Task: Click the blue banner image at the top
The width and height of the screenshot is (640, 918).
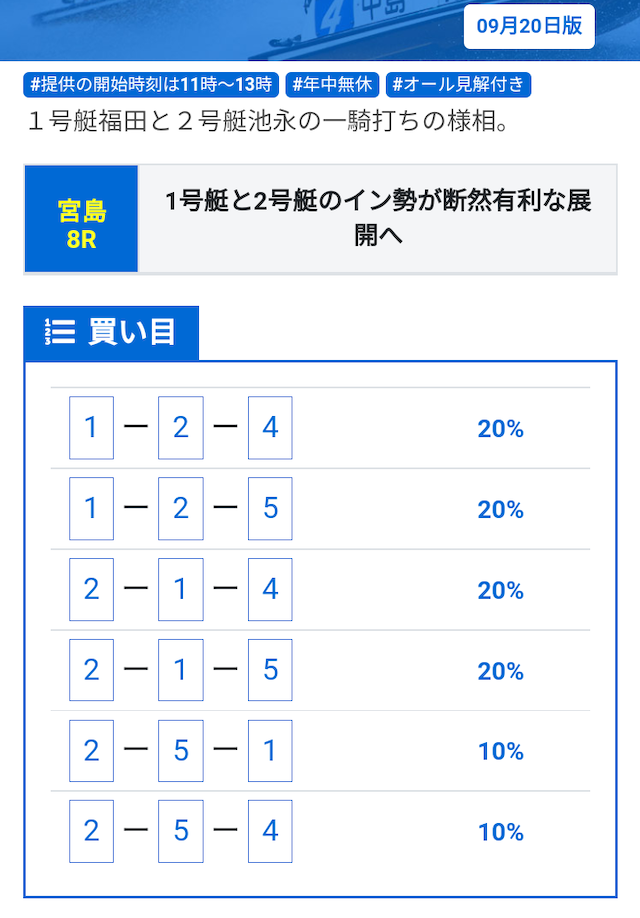Action: pyautogui.click(x=320, y=30)
